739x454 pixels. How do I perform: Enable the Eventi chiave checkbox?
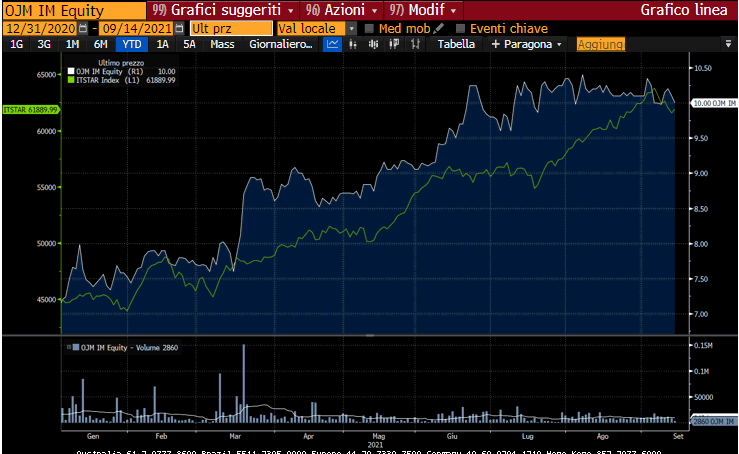point(460,29)
